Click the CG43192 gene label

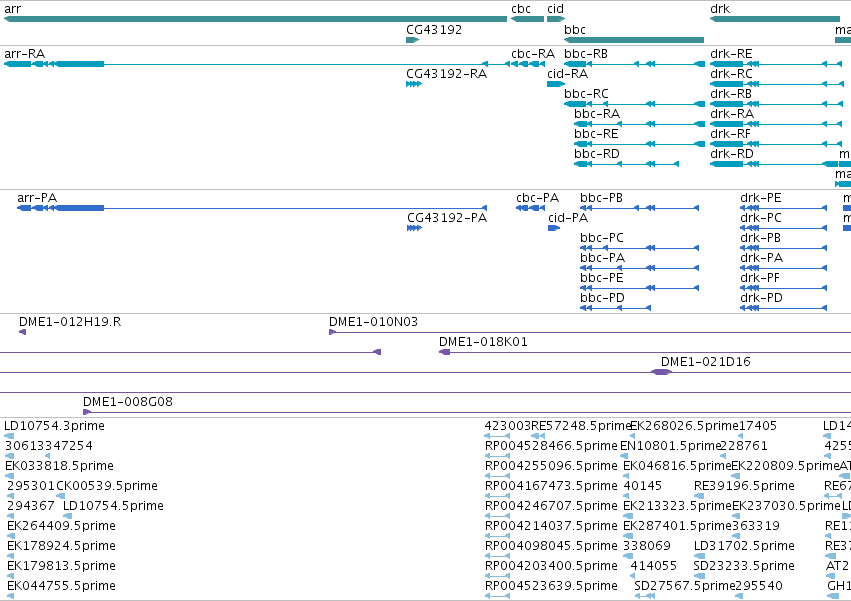coord(434,29)
